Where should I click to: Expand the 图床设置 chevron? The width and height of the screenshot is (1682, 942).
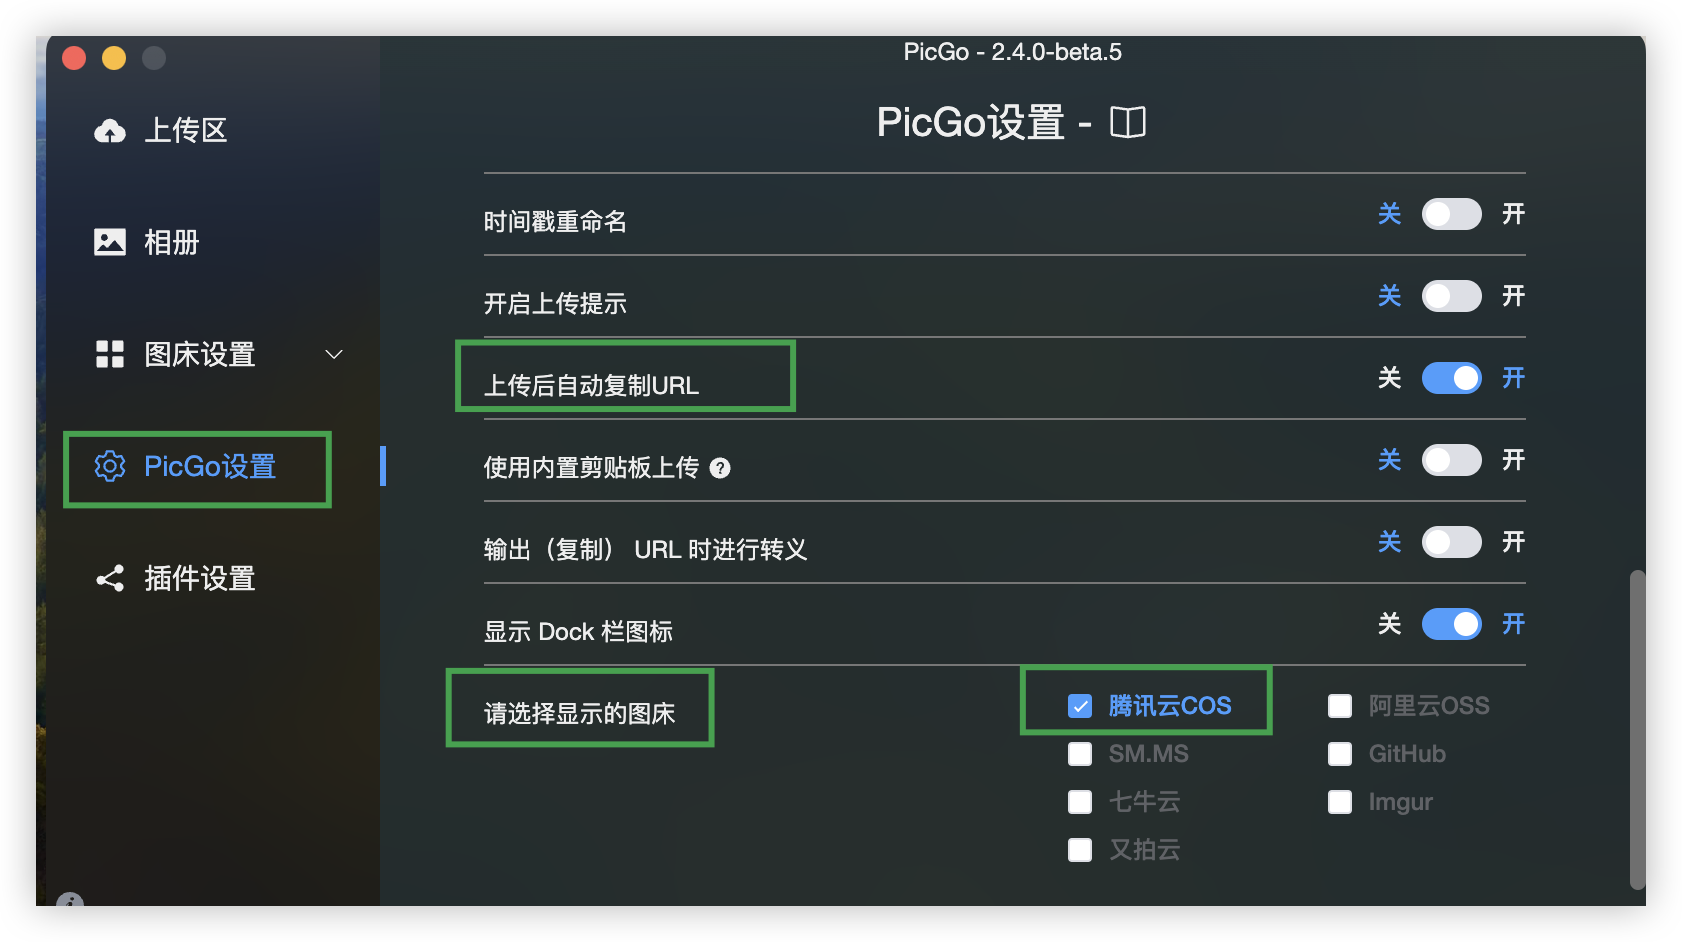333,355
